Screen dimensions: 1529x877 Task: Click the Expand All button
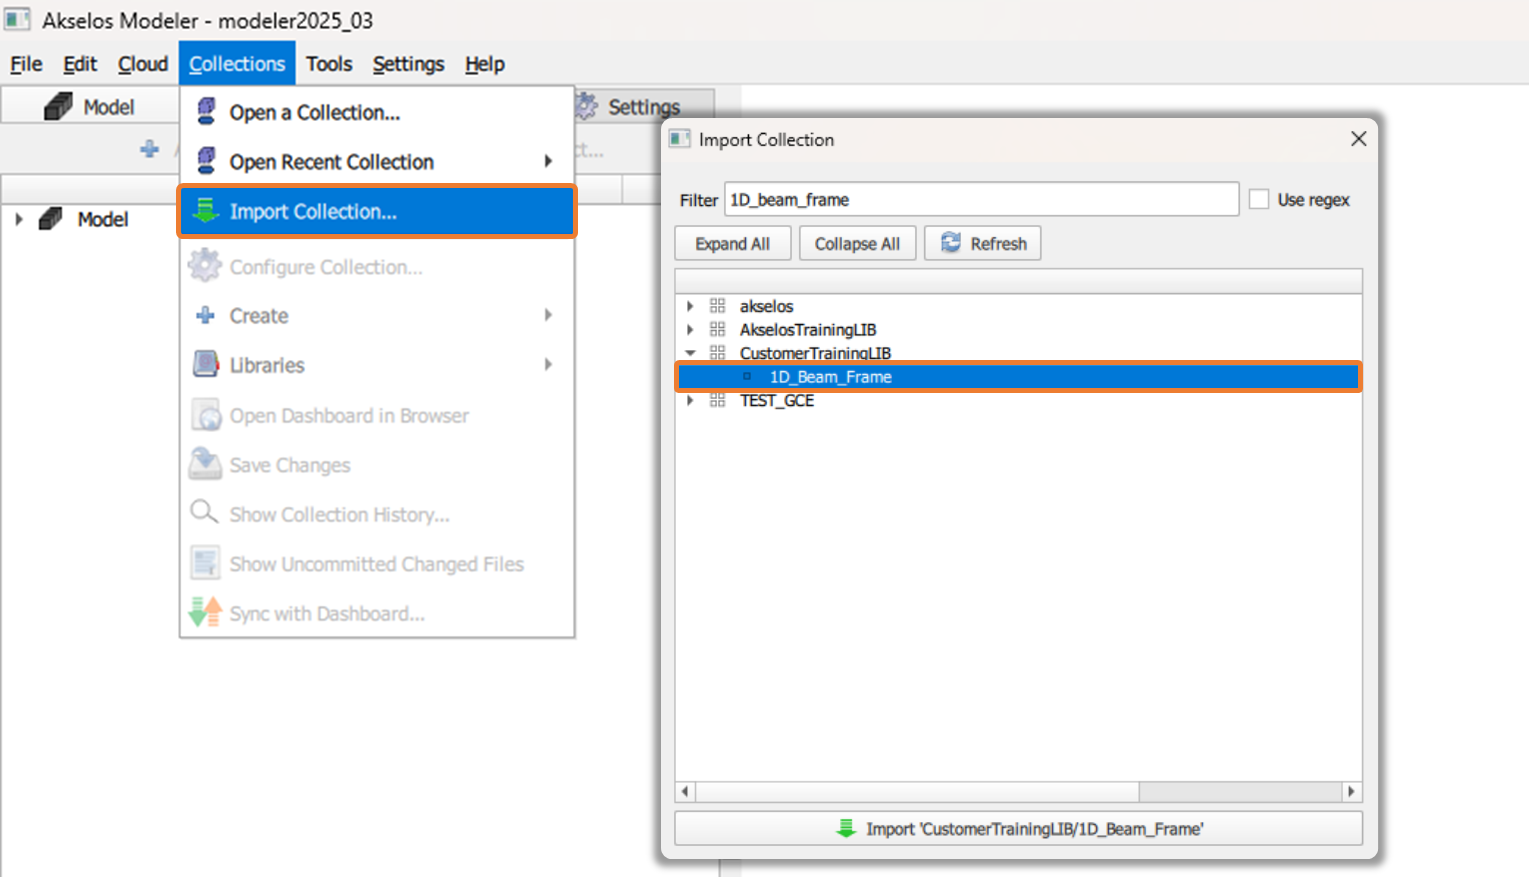coord(733,243)
